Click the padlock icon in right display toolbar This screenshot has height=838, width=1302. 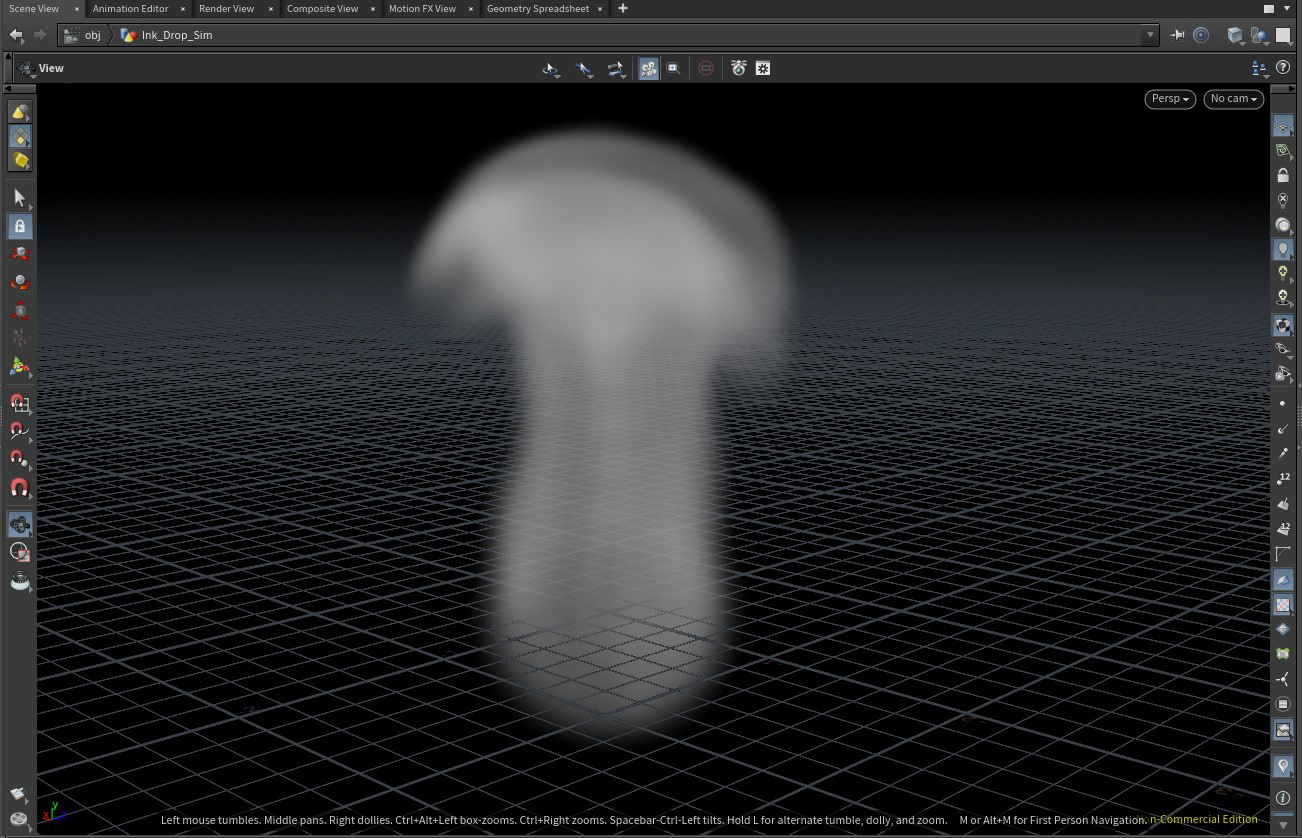pos(1283,175)
